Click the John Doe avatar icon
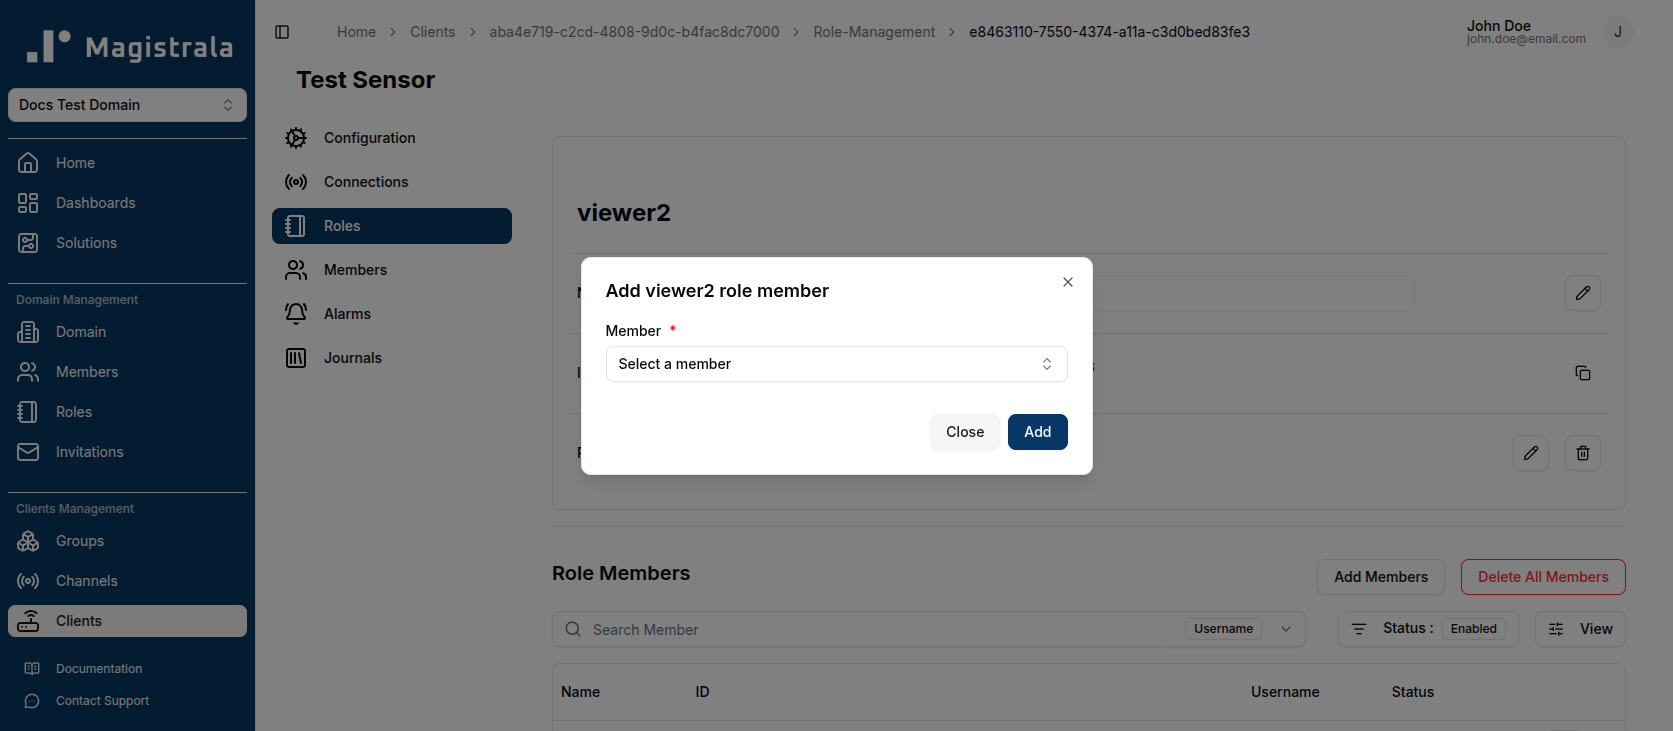1673x731 pixels. coord(1618,32)
